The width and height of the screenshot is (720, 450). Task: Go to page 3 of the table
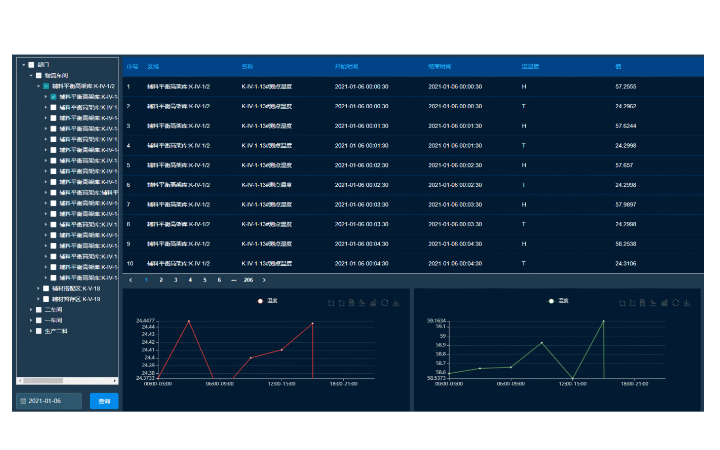[176, 280]
